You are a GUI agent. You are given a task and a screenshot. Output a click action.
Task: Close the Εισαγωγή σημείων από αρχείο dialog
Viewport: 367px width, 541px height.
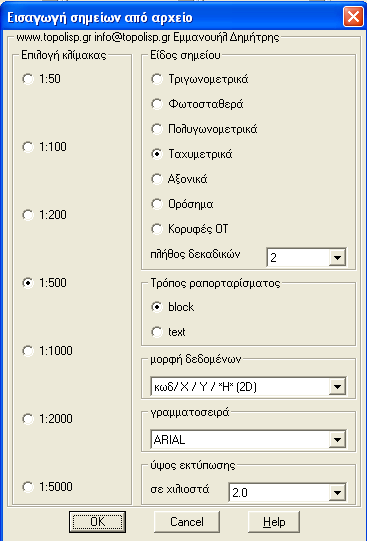(x=353, y=17)
